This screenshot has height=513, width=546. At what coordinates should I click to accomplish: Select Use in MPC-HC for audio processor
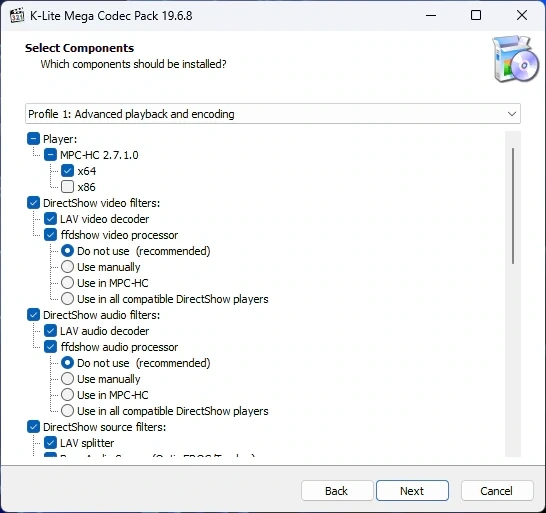tap(67, 395)
